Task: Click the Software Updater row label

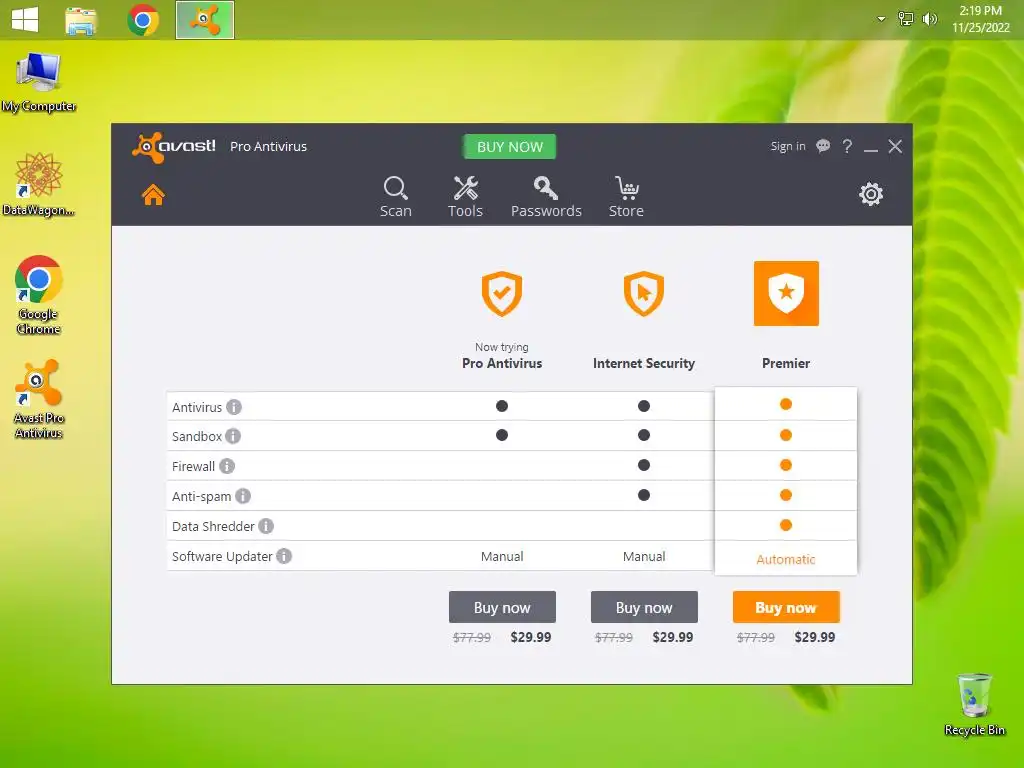Action: [x=221, y=556]
